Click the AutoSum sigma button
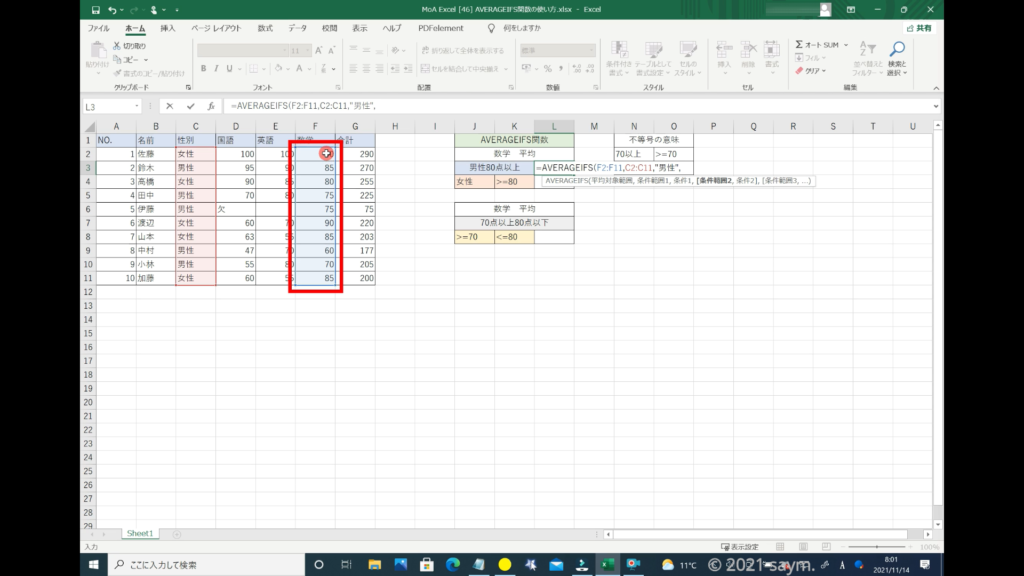 (800, 45)
